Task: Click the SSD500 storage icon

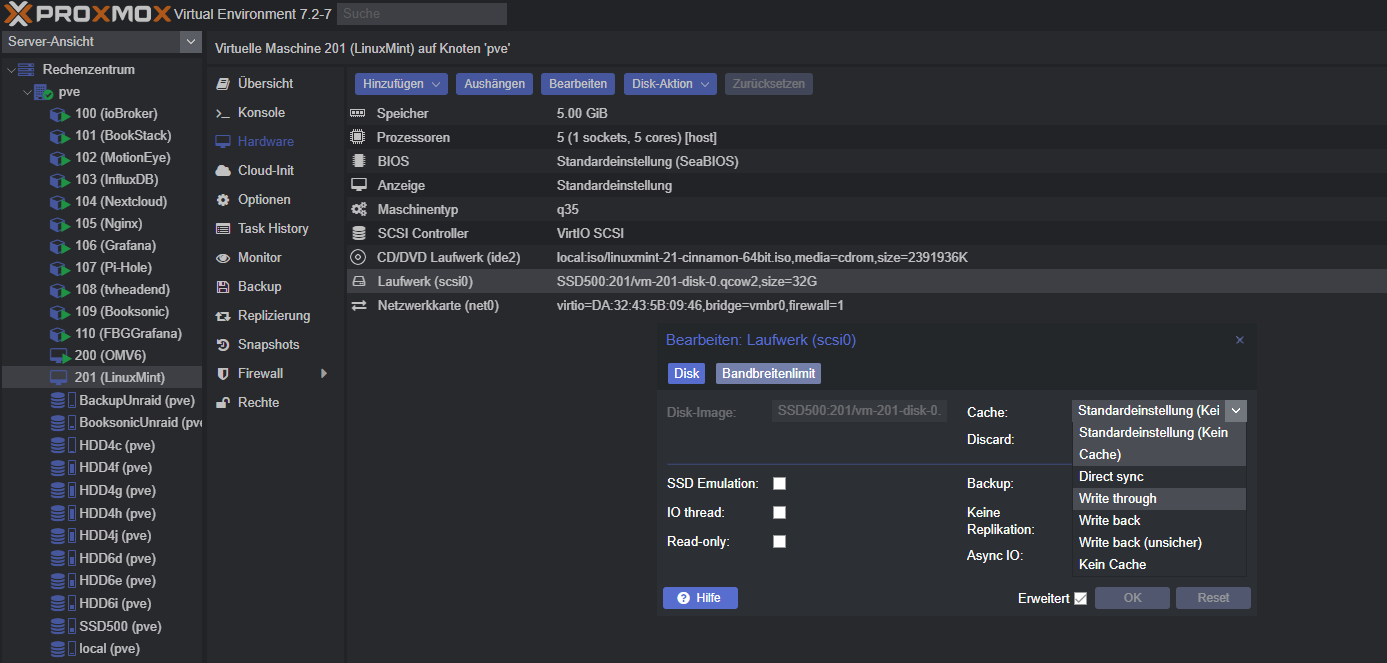Action: pyautogui.click(x=63, y=626)
